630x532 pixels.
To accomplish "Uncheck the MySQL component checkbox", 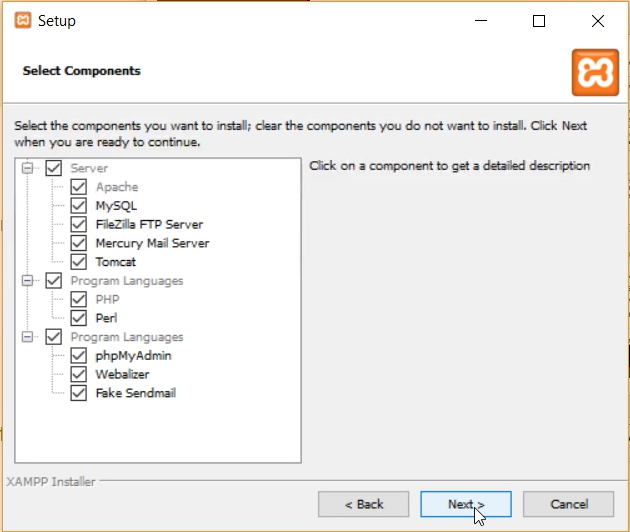I will [80, 206].
